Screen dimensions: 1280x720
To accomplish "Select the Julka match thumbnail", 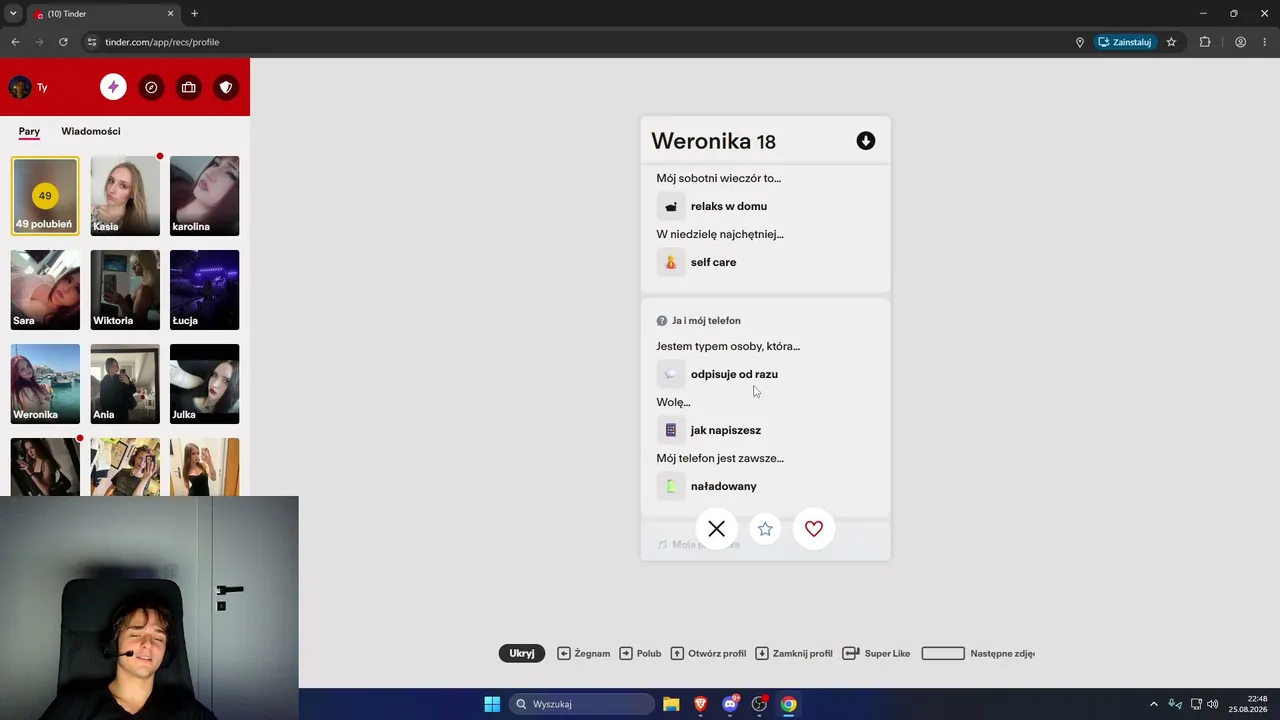I will coord(205,384).
